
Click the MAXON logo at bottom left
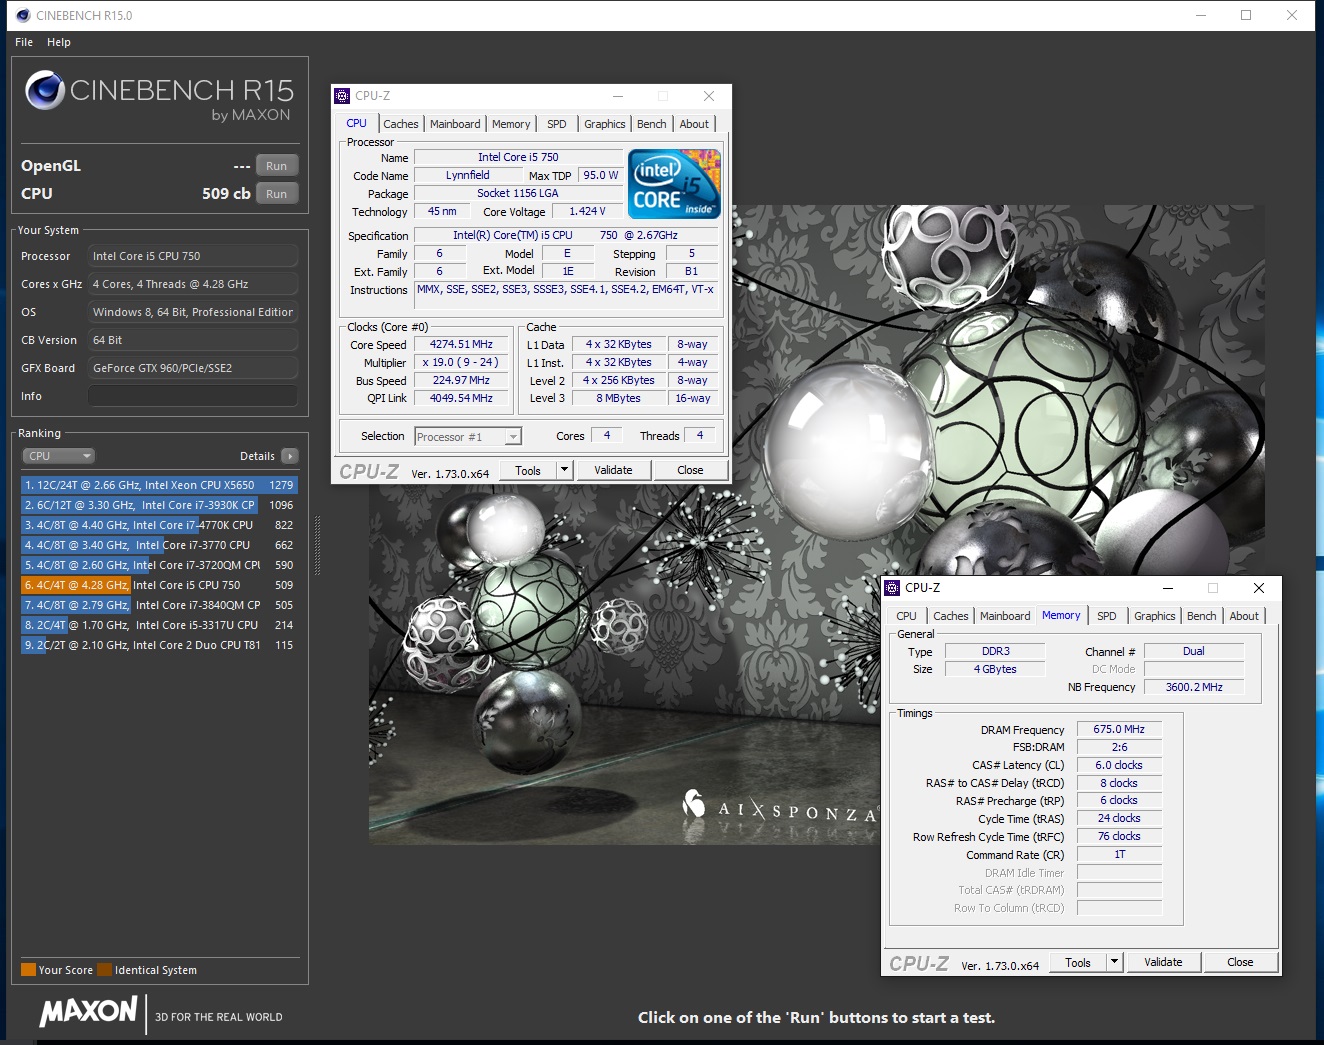[88, 1012]
